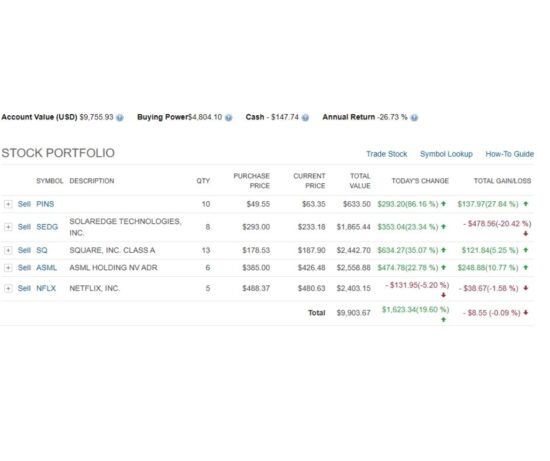The height and width of the screenshot is (461, 550).
Task: Click the PURCHASE PRICE column header
Action: 251,181
